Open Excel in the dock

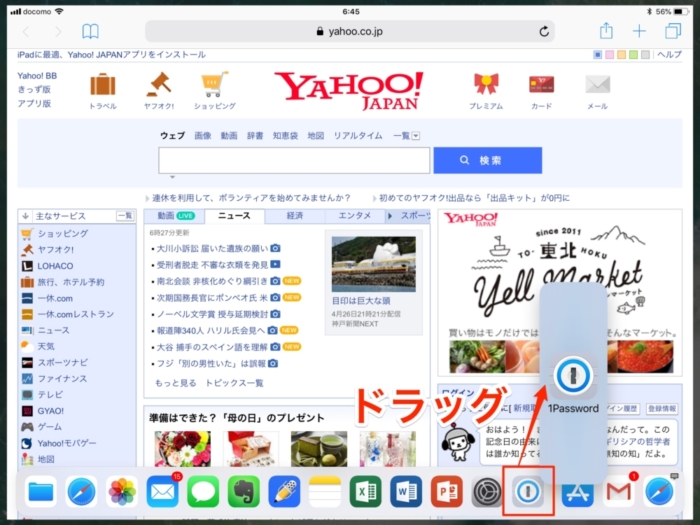click(x=365, y=492)
